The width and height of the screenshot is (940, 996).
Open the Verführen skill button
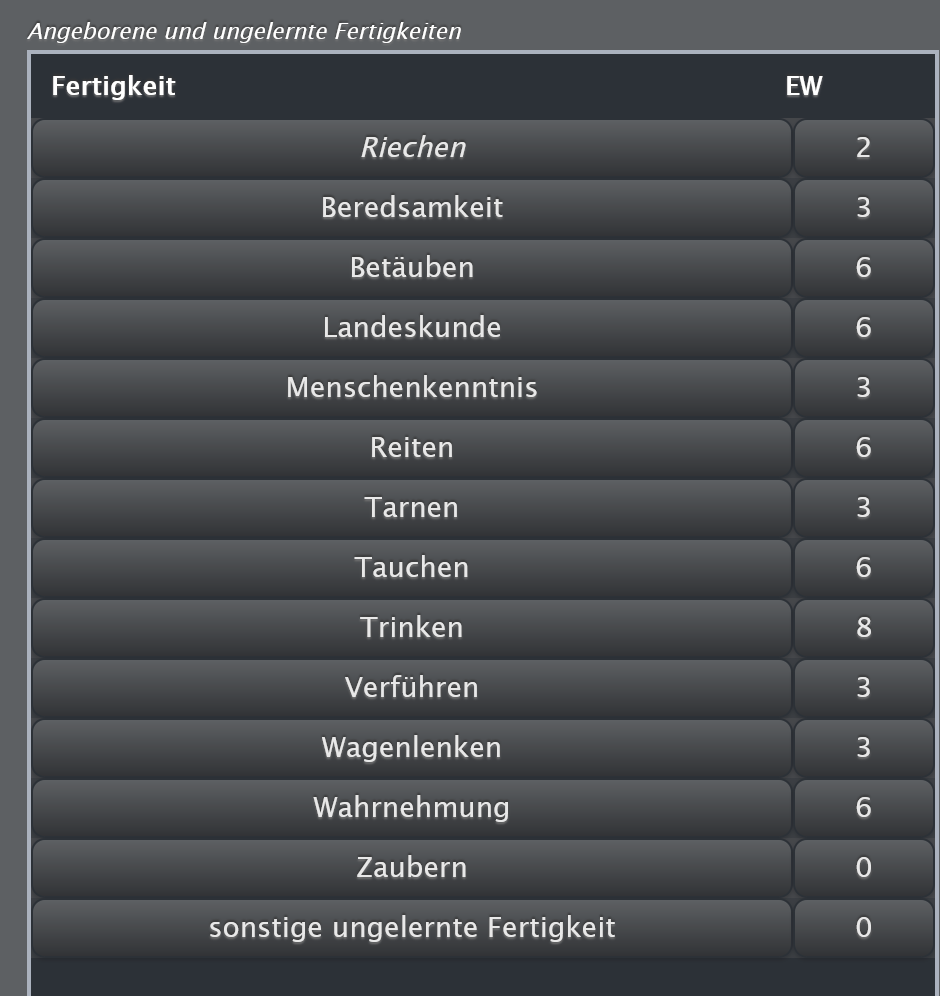(412, 688)
